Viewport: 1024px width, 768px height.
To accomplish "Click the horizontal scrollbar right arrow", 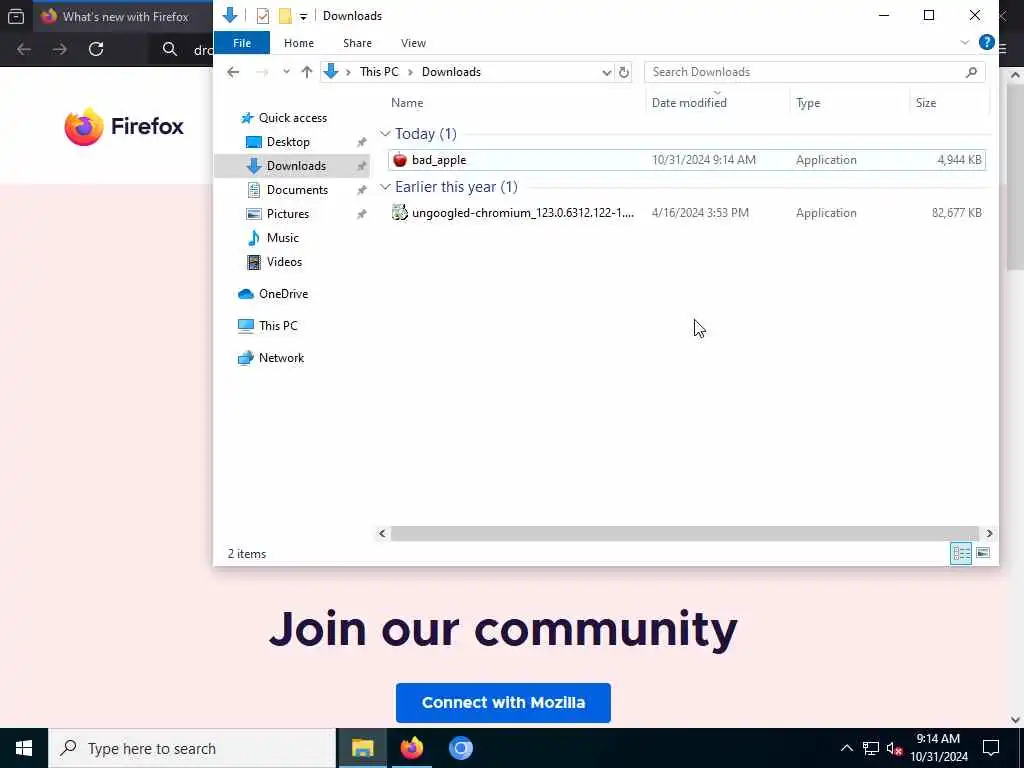I will coord(989,534).
